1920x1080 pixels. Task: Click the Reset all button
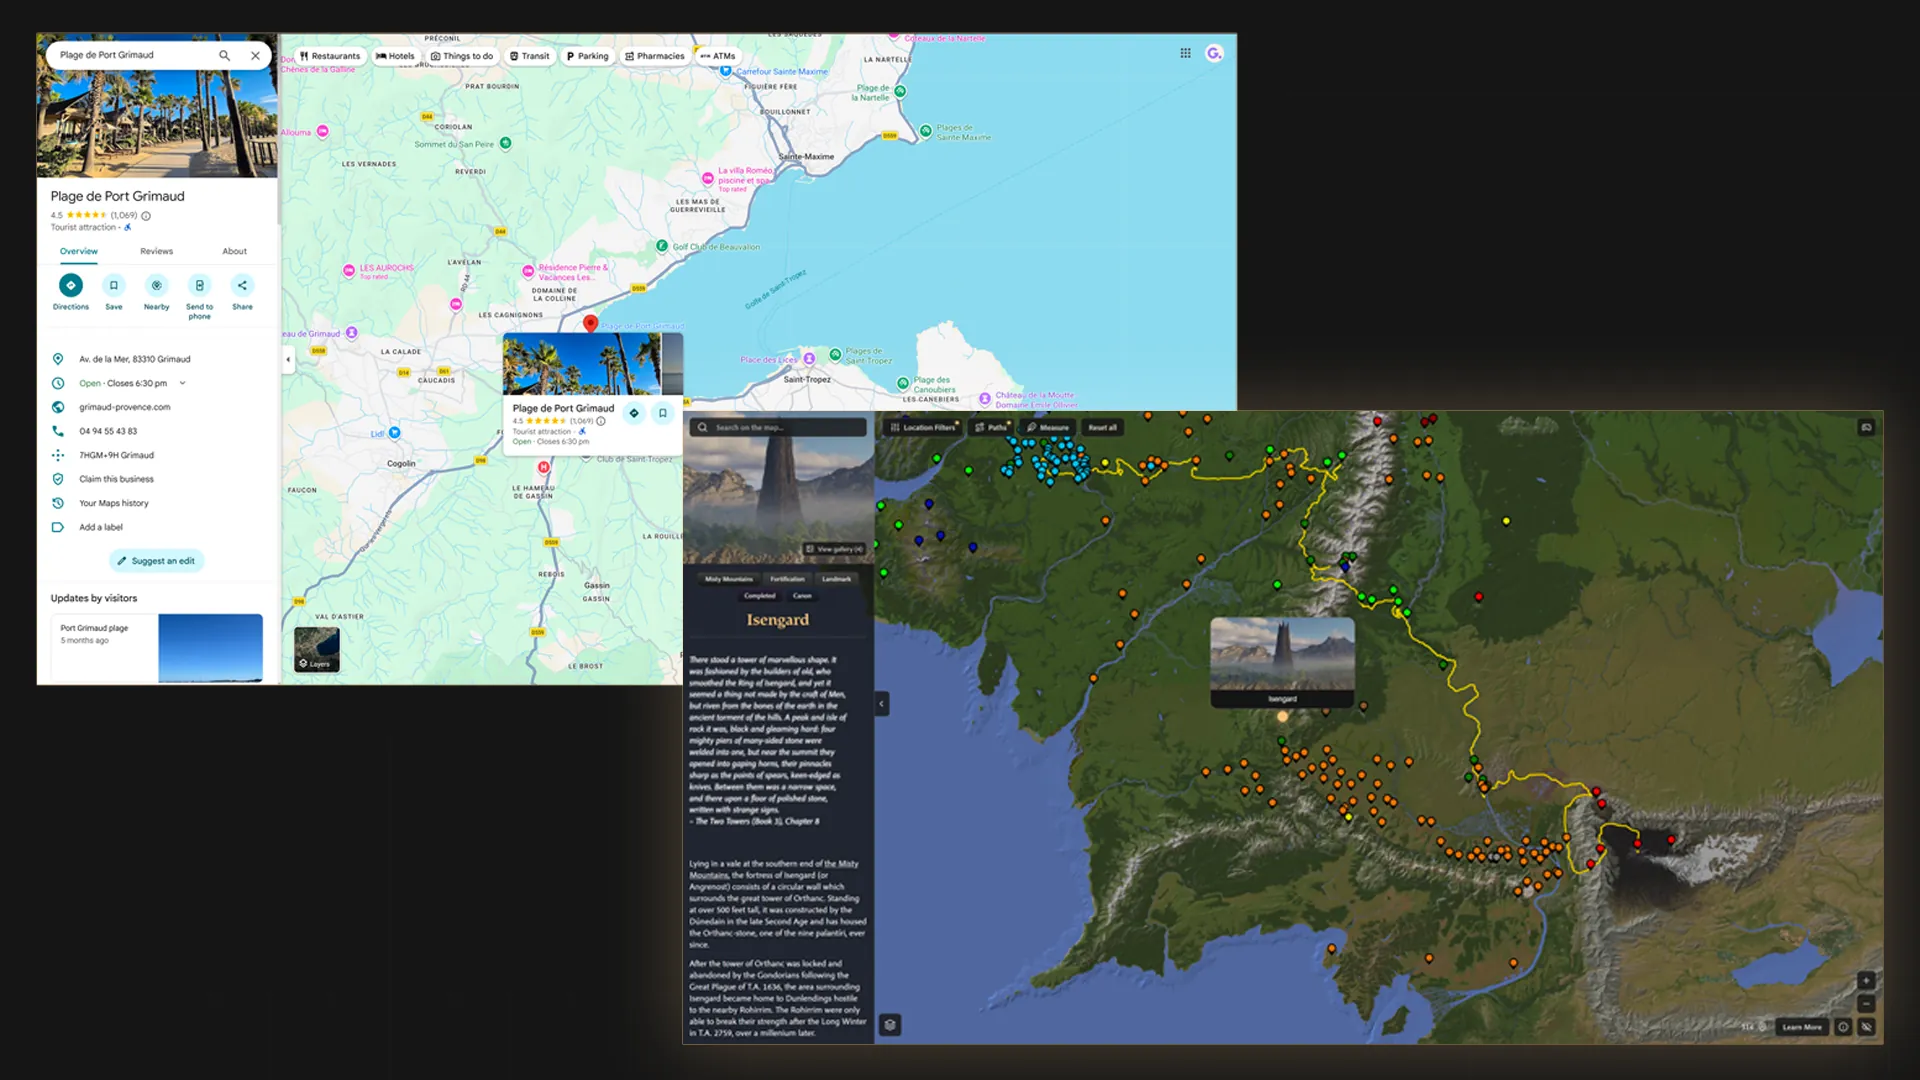(1102, 427)
